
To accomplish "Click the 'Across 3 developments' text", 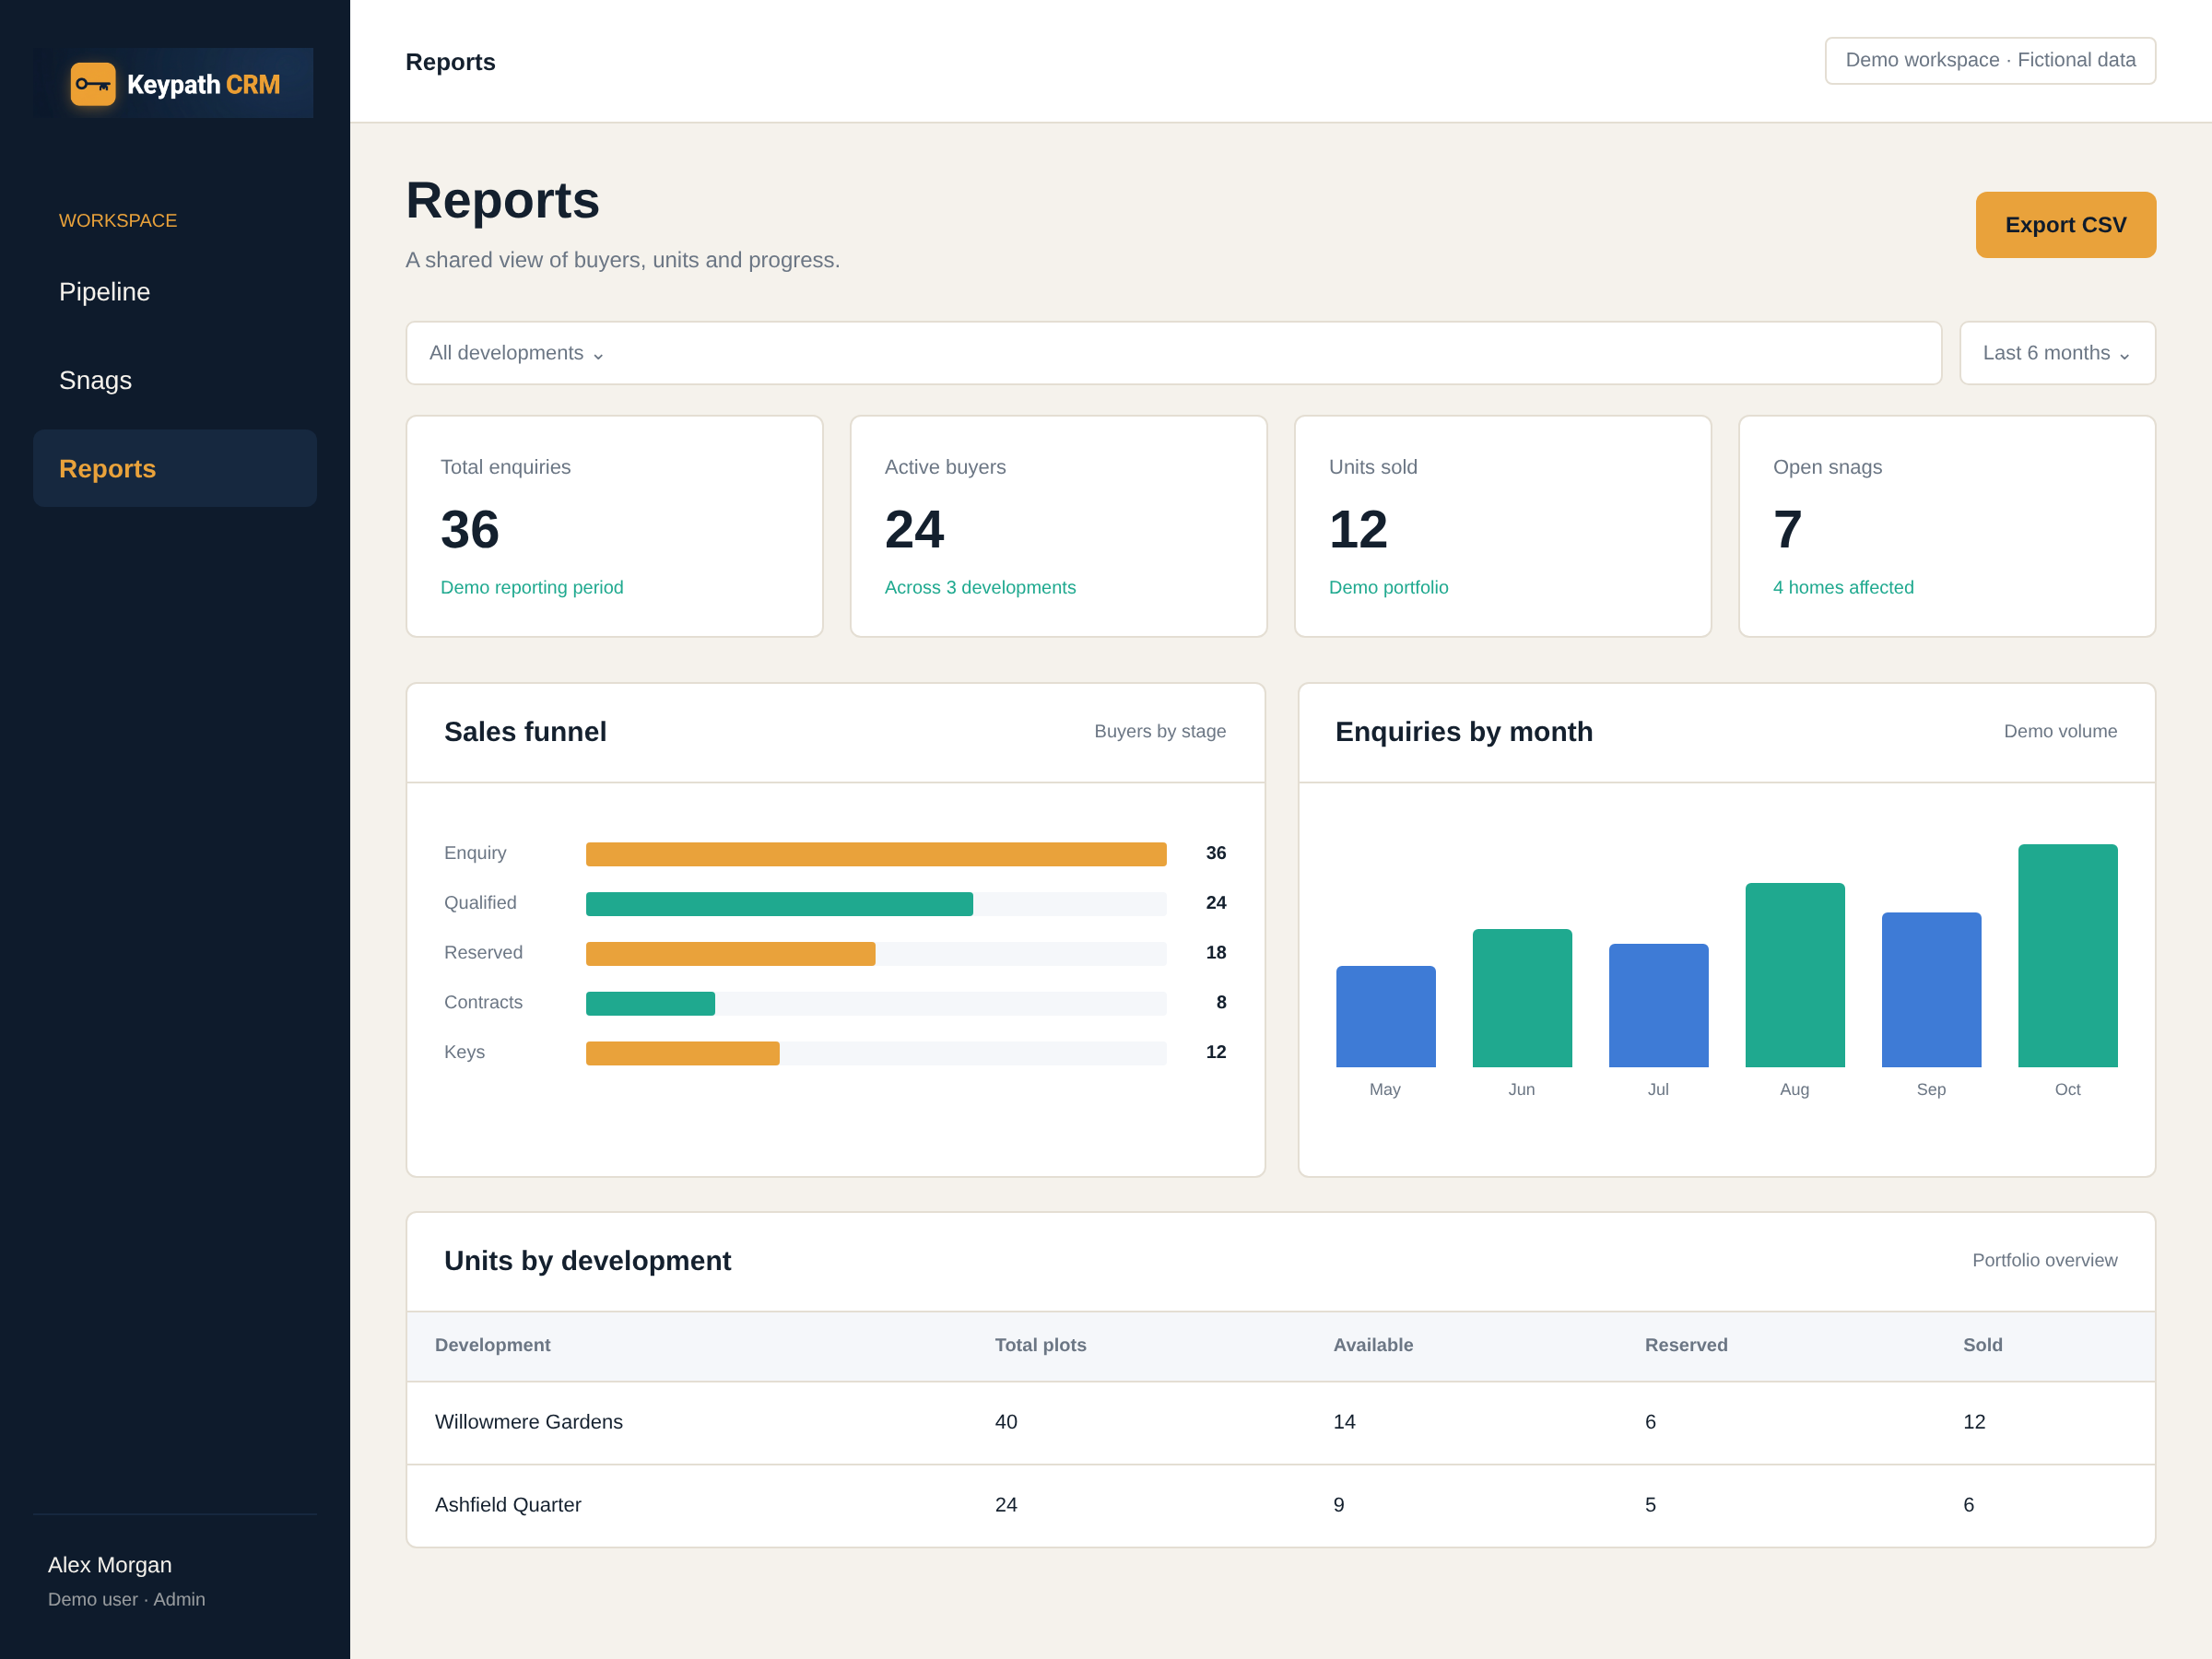I will 979,587.
